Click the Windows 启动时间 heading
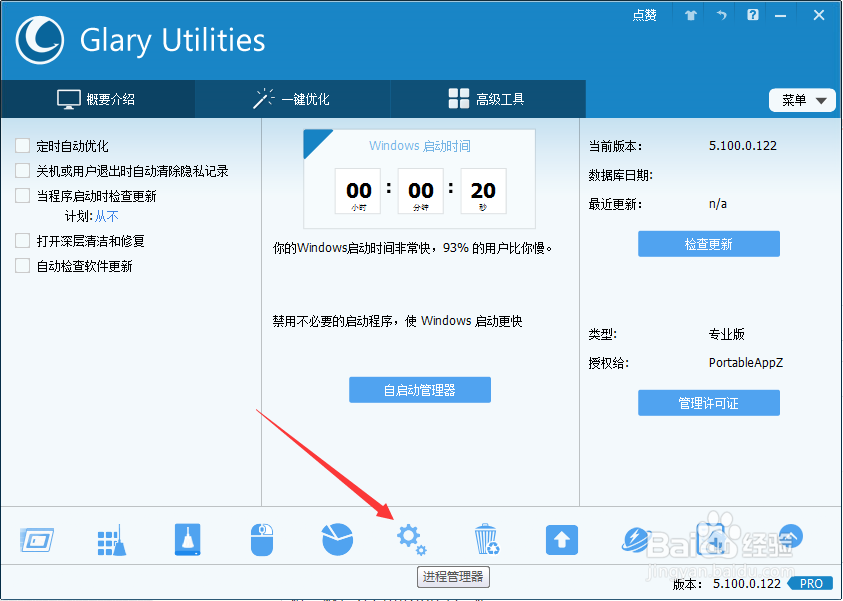843x601 pixels. tap(419, 146)
